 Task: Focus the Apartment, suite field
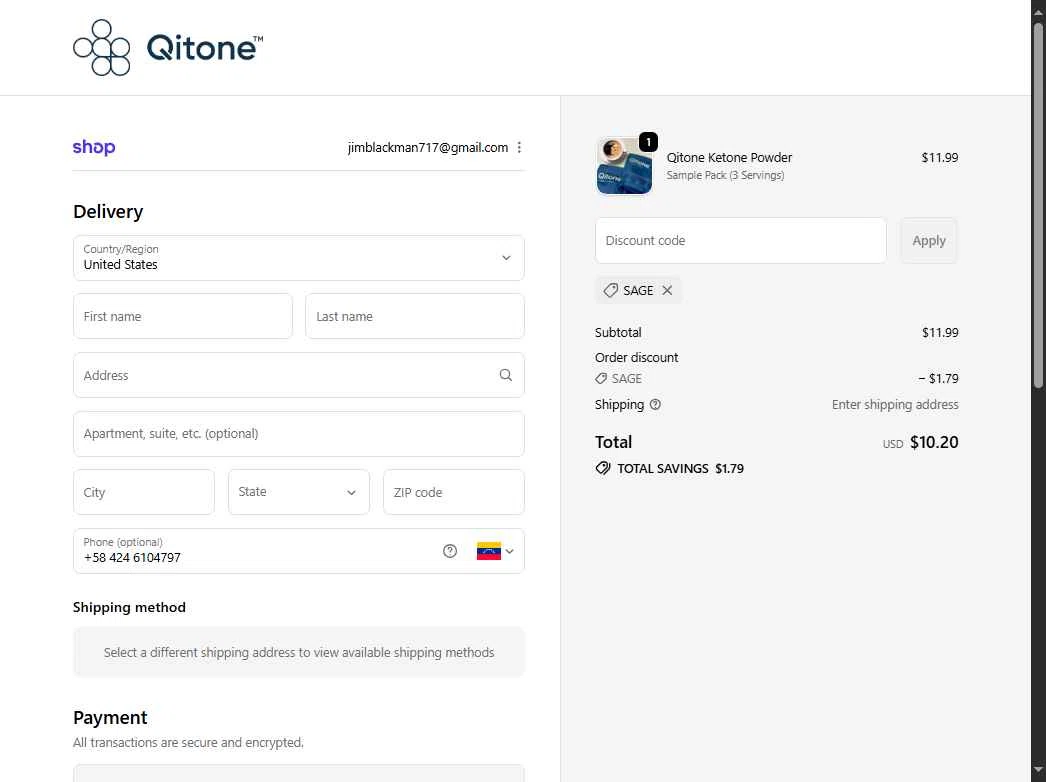point(299,434)
